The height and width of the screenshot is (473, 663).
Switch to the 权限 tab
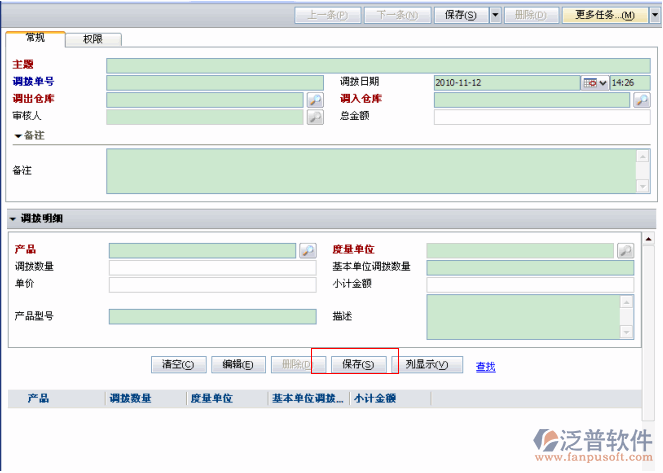pos(93,39)
